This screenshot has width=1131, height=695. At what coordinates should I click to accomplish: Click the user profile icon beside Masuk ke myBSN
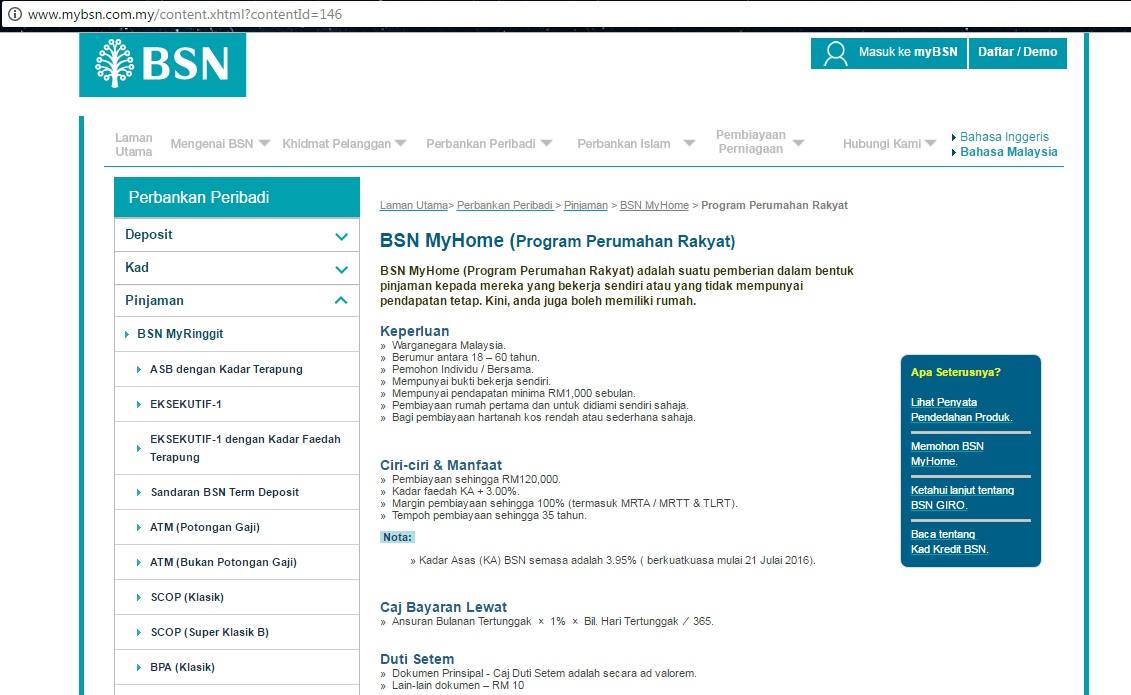[x=835, y=53]
